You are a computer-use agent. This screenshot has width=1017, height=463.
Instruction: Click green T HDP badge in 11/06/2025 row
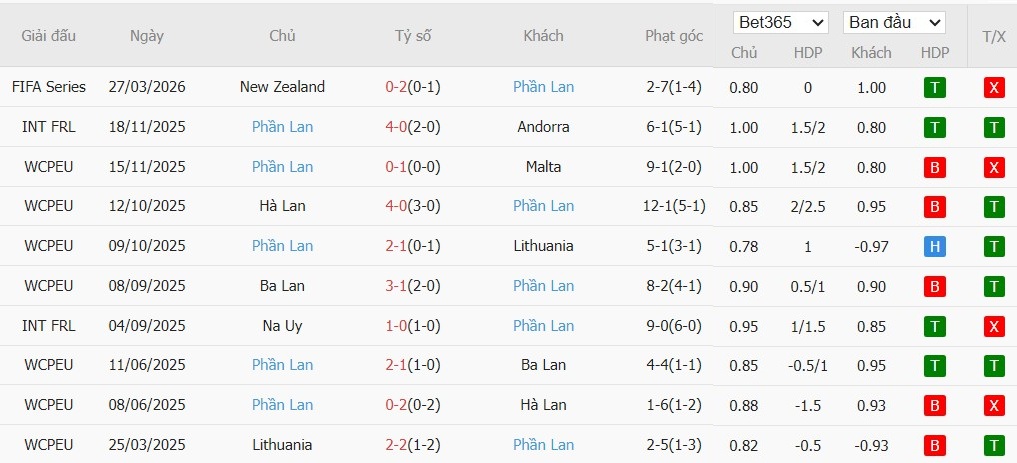934,365
